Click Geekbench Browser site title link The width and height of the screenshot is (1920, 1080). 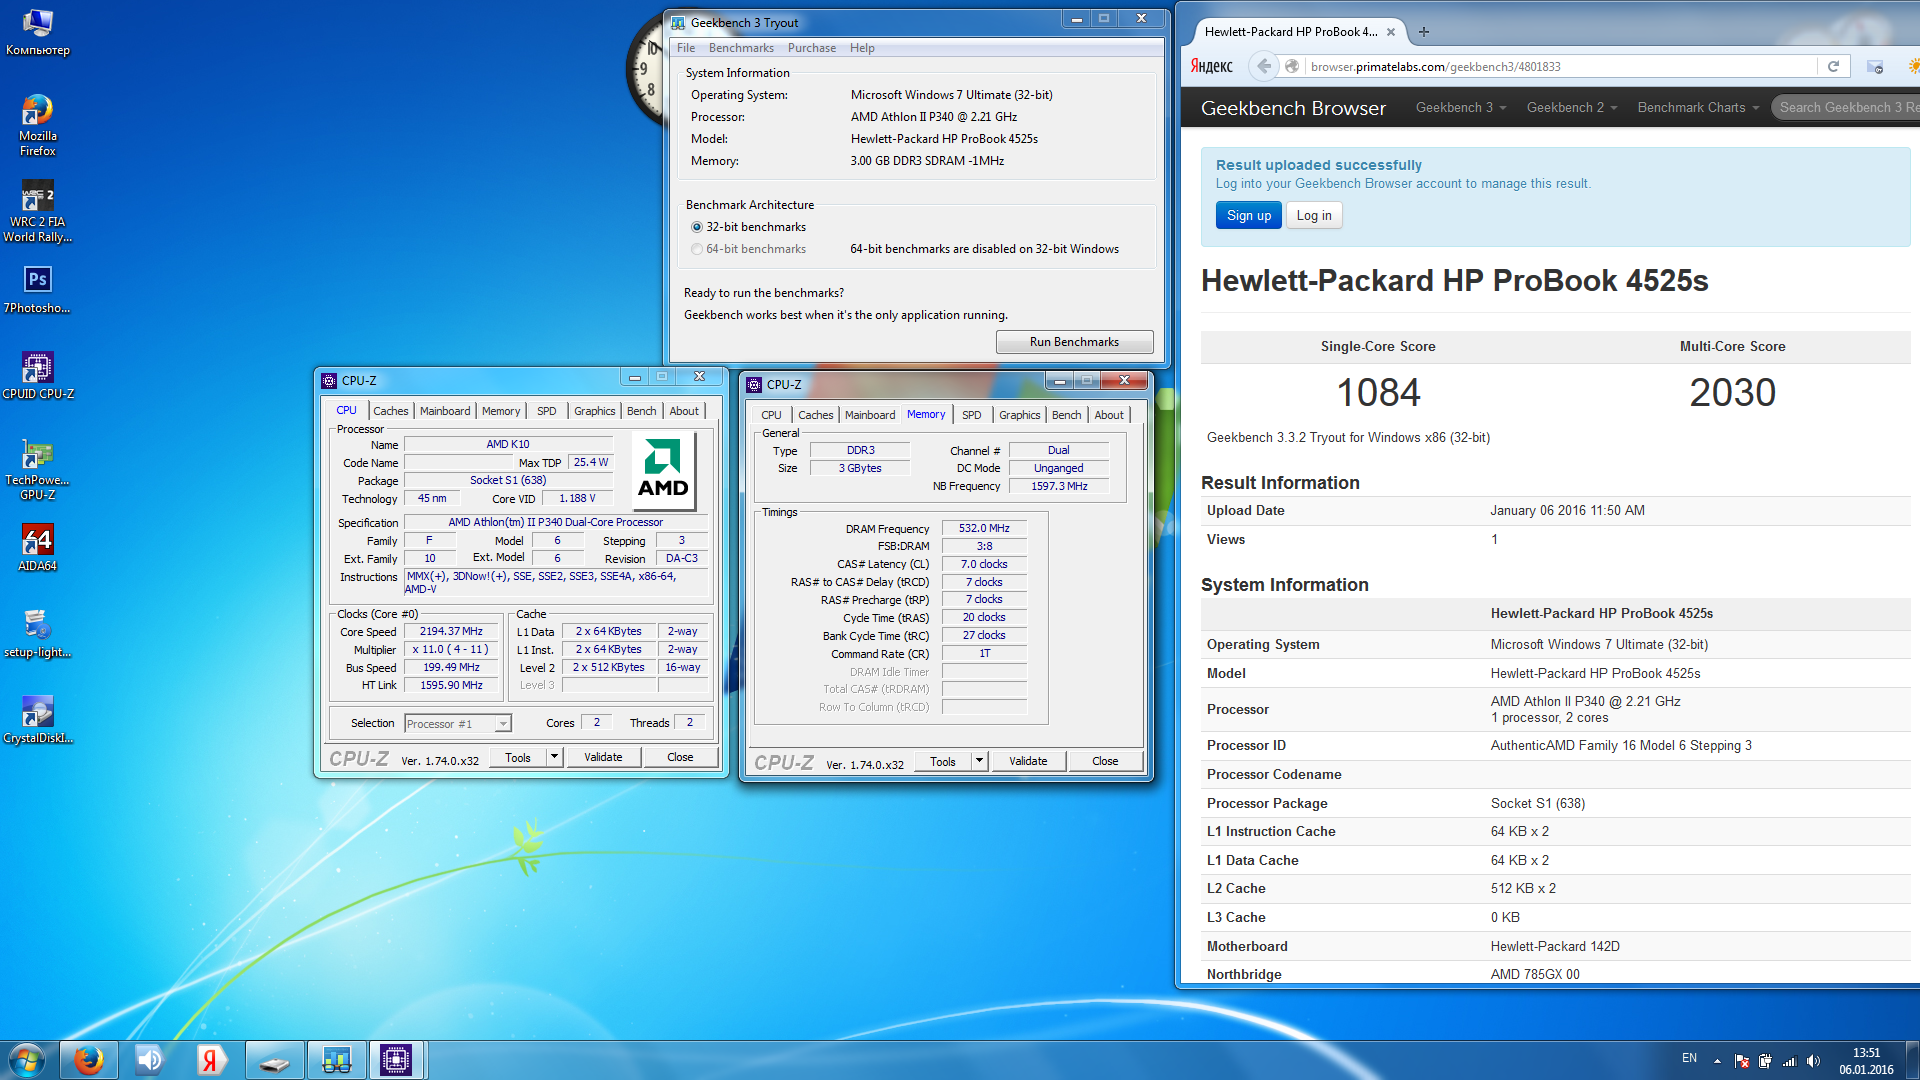[1293, 108]
